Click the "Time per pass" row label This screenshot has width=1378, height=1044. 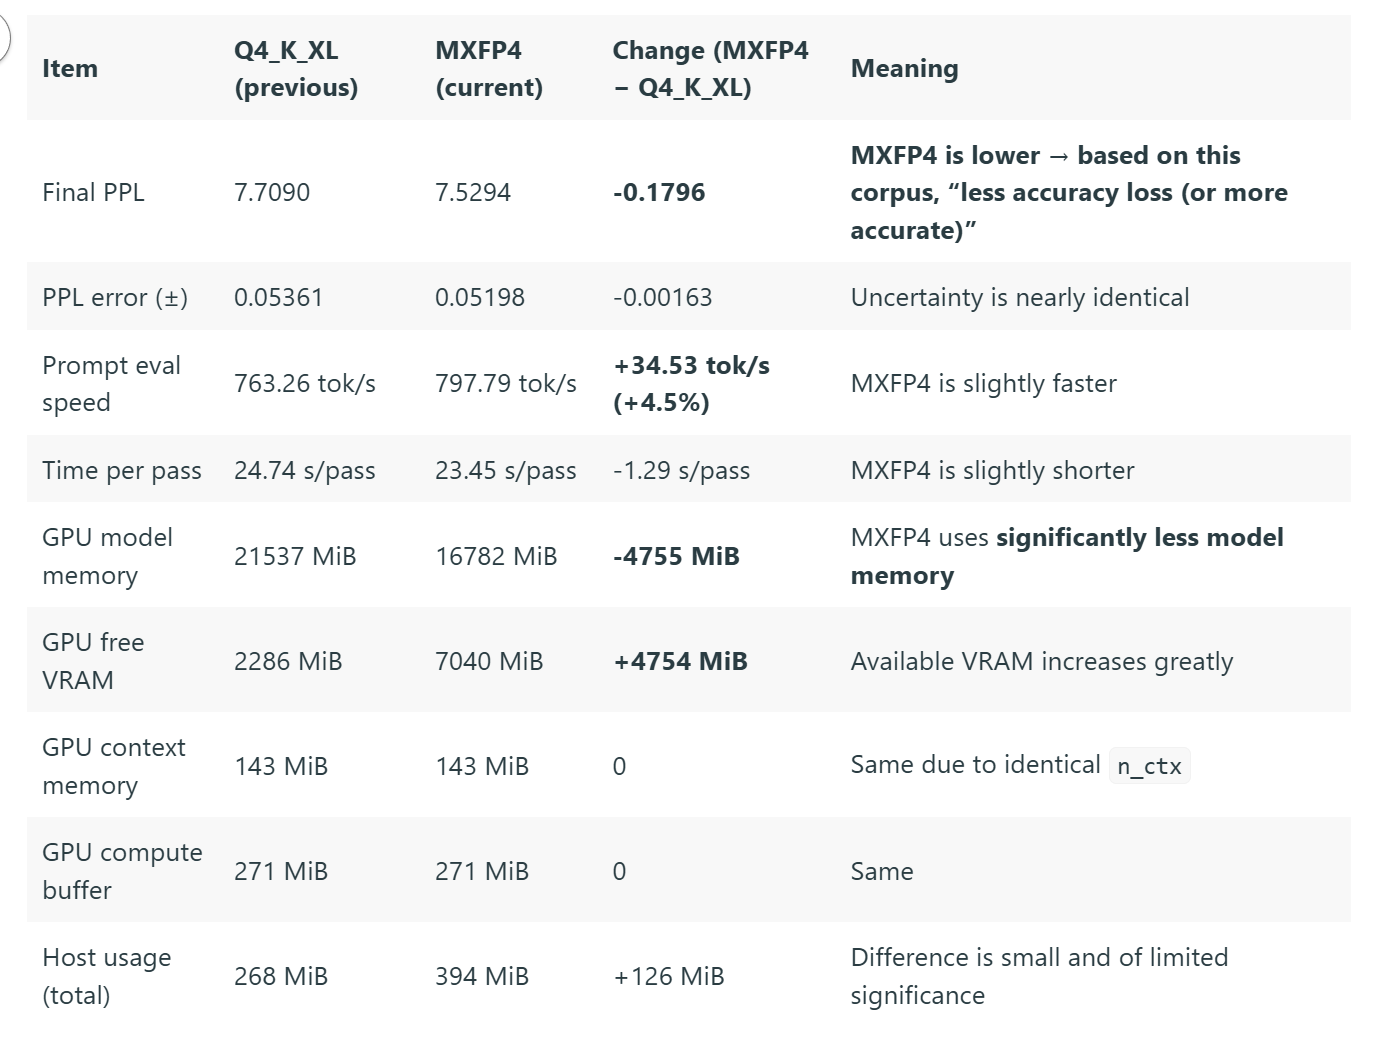[x=122, y=470]
